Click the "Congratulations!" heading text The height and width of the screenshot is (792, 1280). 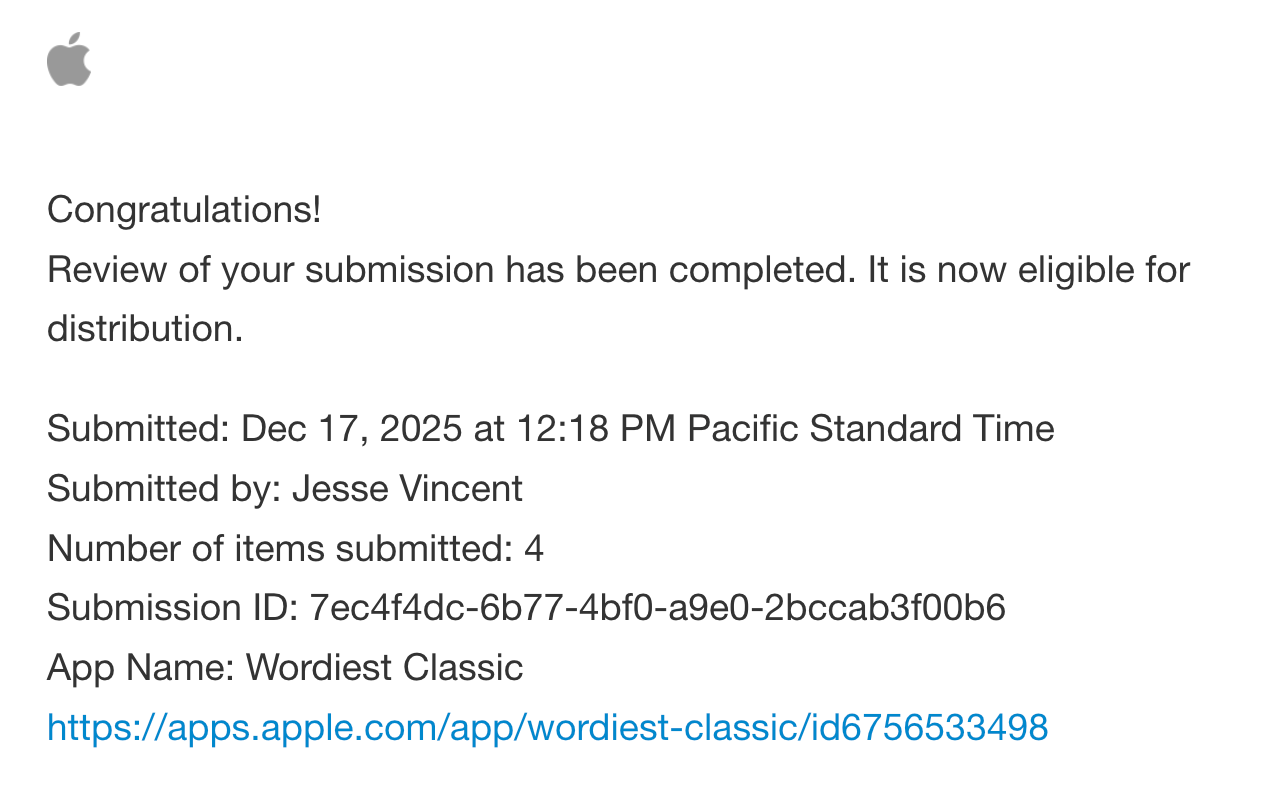[x=184, y=210]
